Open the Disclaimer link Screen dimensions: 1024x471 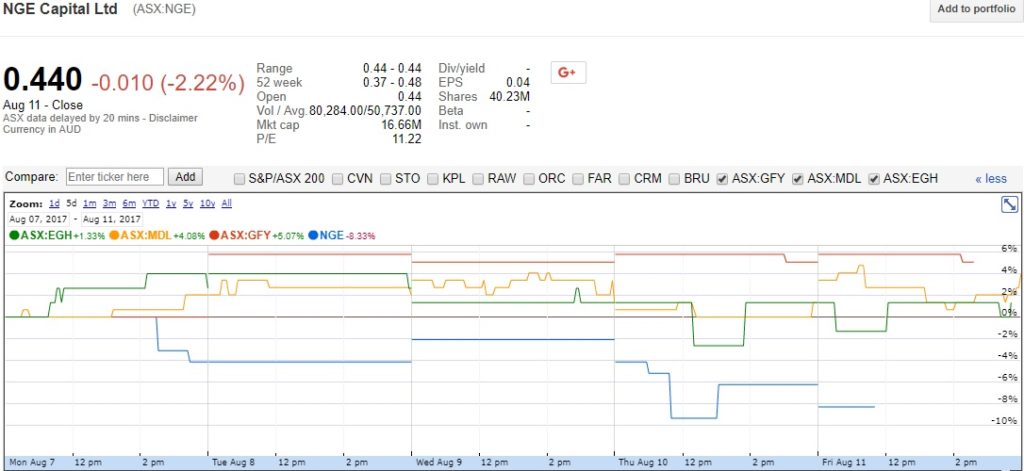(173, 118)
